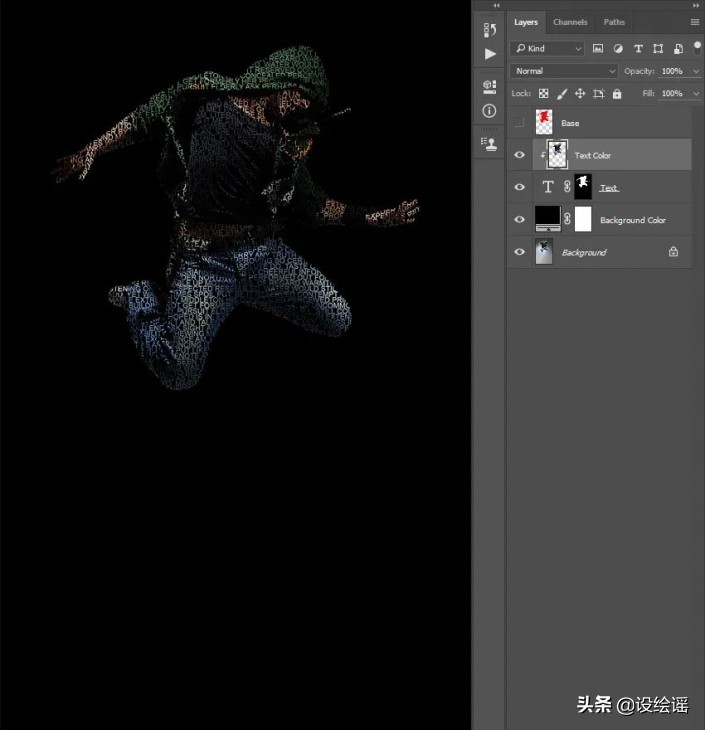Click lock transparent pixels icon
705x730 pixels.
544,94
